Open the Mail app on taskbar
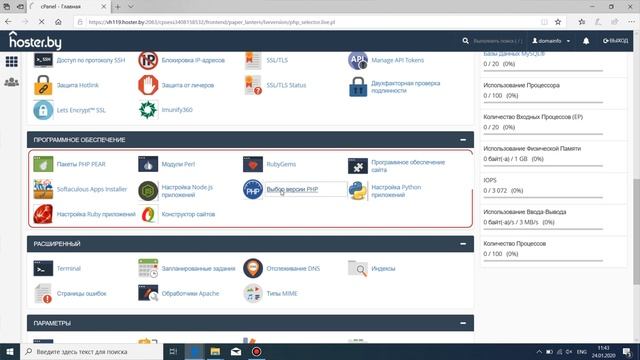This screenshot has height=360, width=640. point(236,352)
